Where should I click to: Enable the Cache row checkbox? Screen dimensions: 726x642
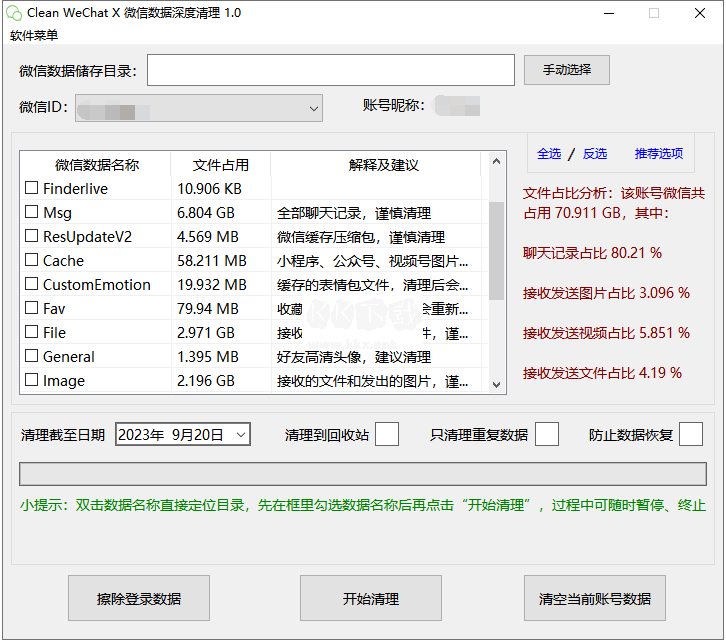tap(32, 260)
